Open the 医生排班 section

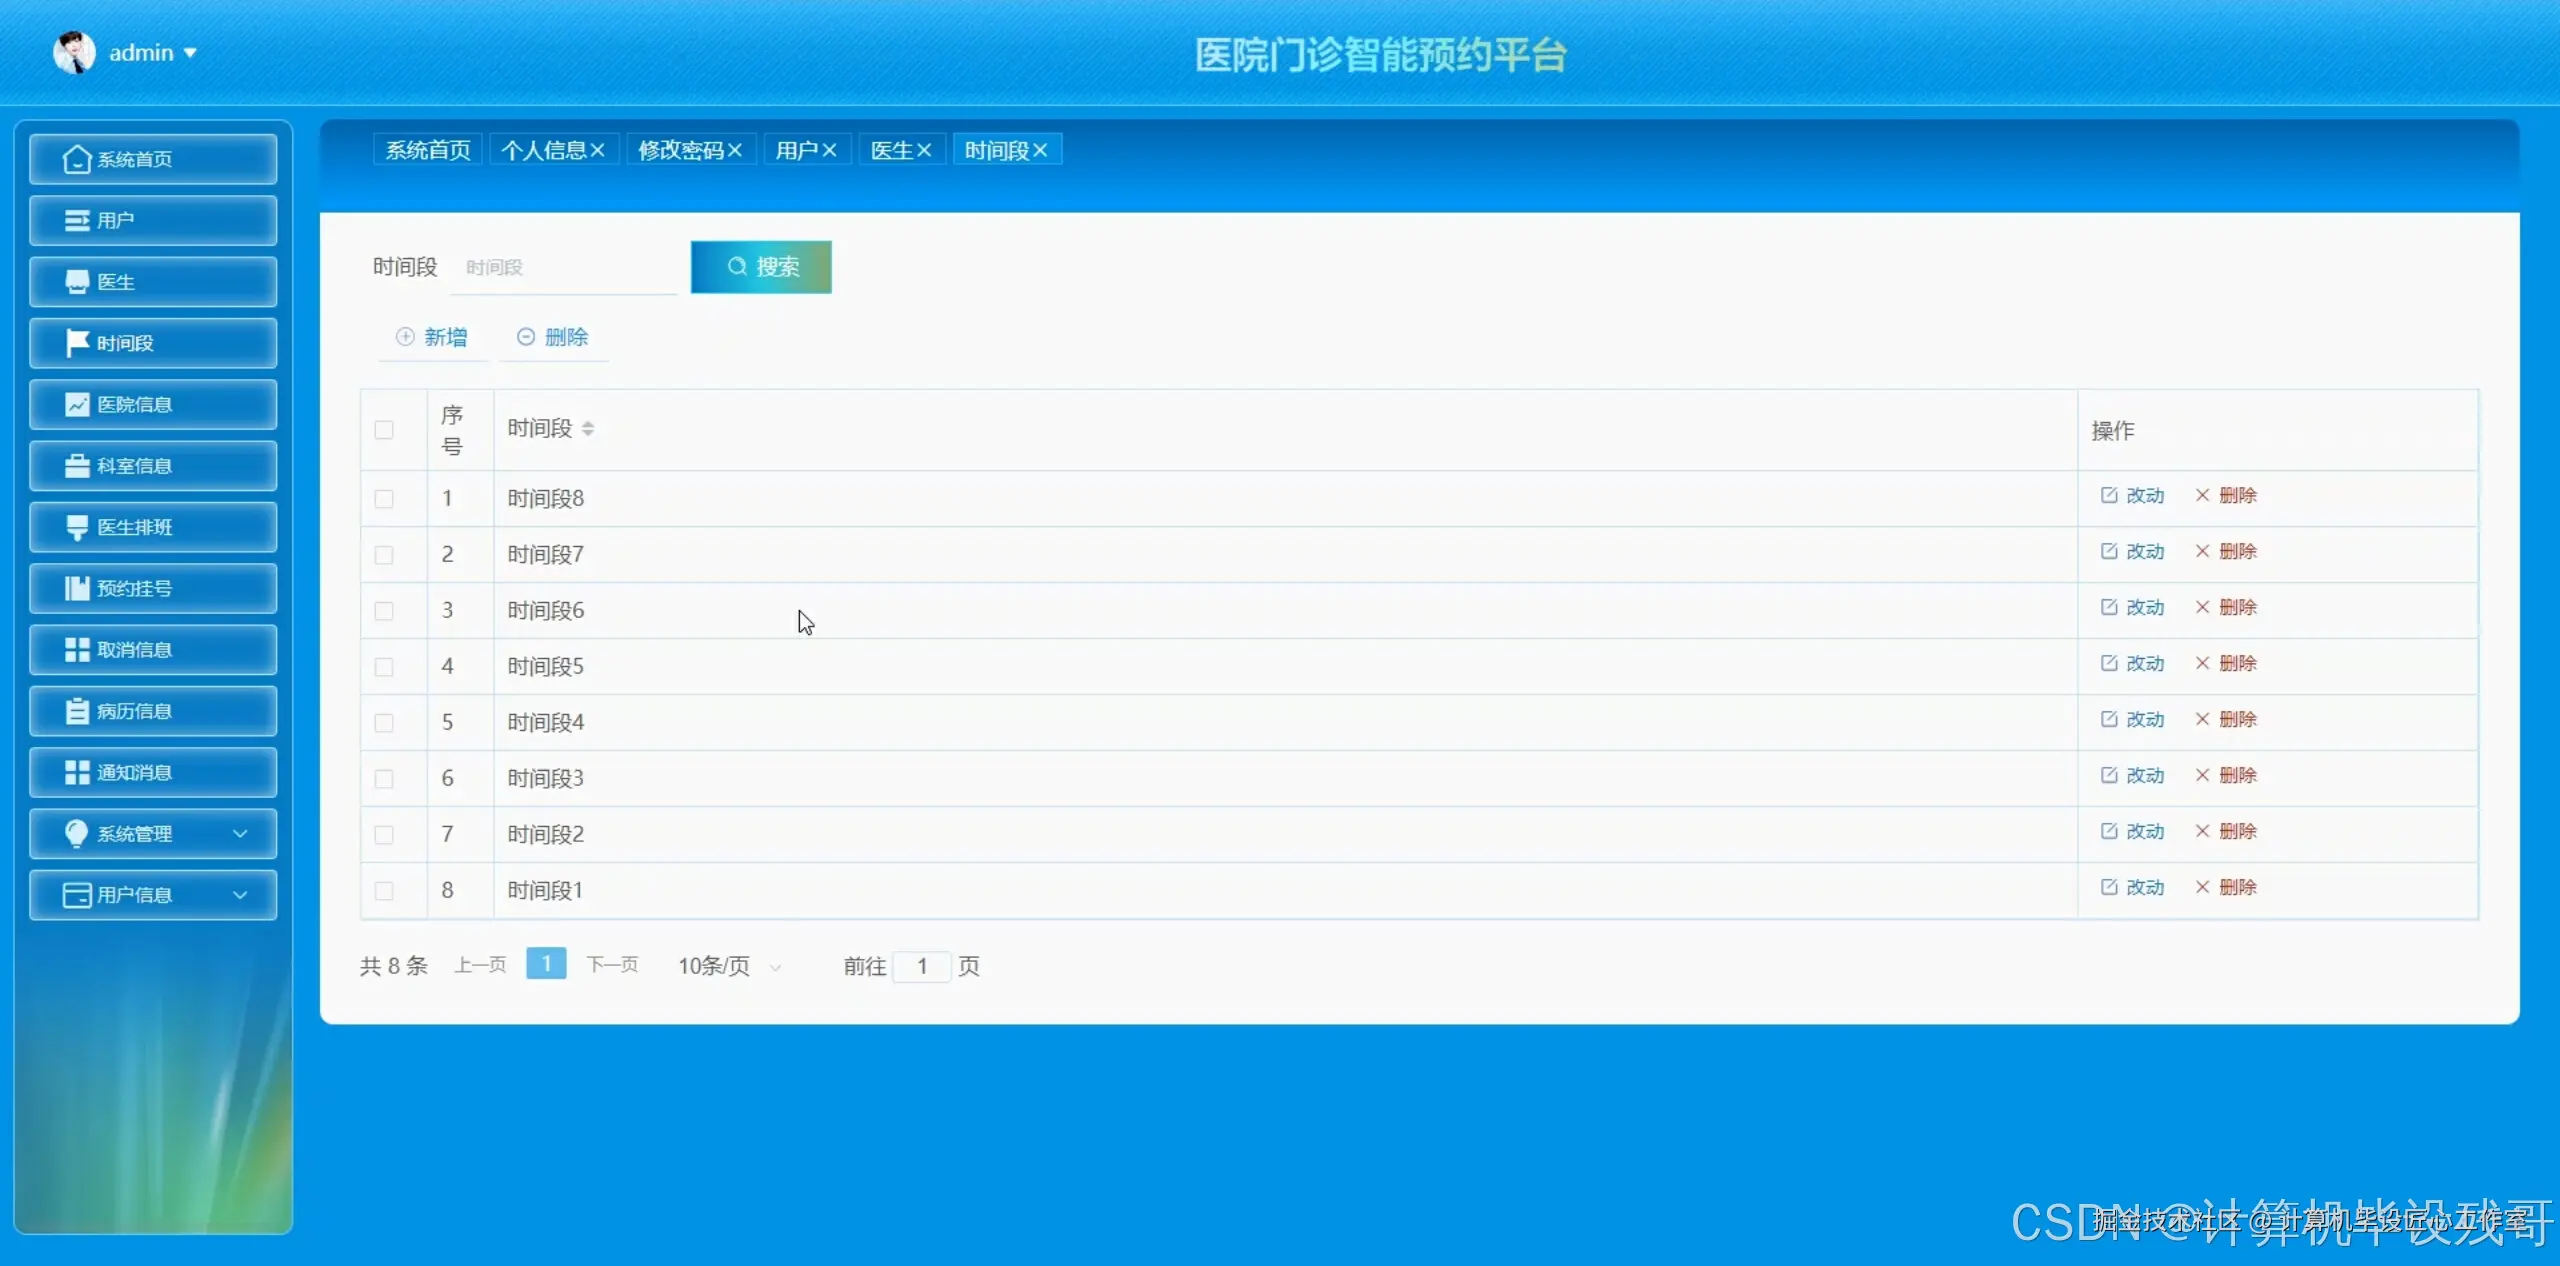point(152,527)
